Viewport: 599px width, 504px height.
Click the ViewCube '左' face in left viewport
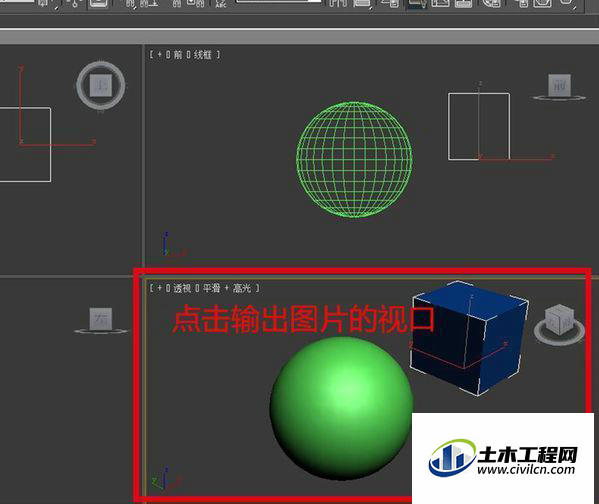(101, 319)
